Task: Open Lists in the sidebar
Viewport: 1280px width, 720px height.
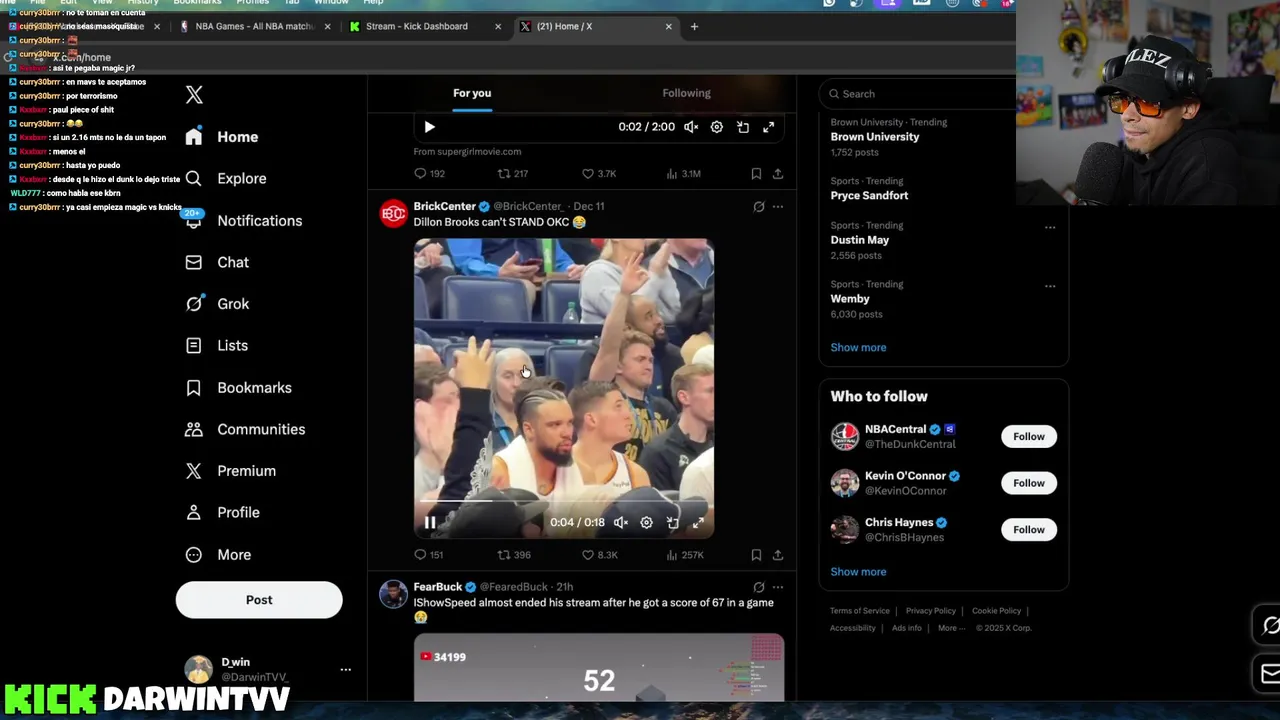Action: point(216,346)
